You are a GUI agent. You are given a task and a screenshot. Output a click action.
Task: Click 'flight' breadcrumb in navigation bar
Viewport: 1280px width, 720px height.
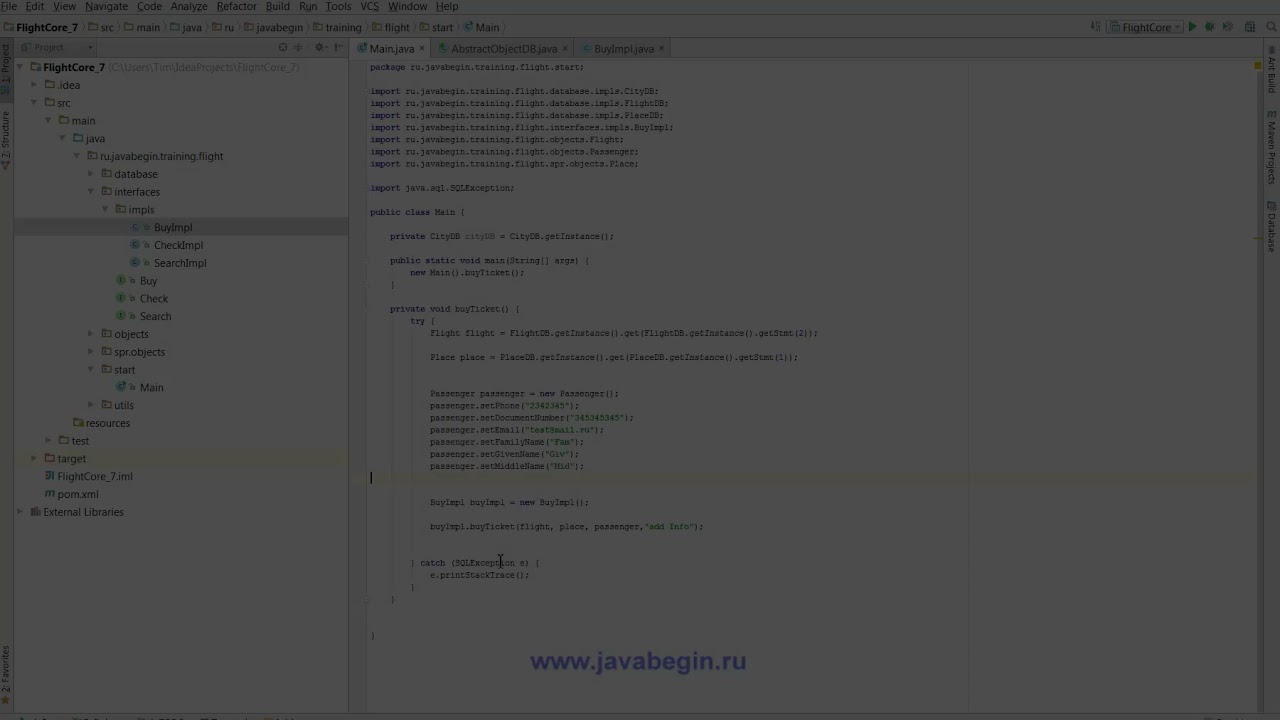(x=397, y=28)
